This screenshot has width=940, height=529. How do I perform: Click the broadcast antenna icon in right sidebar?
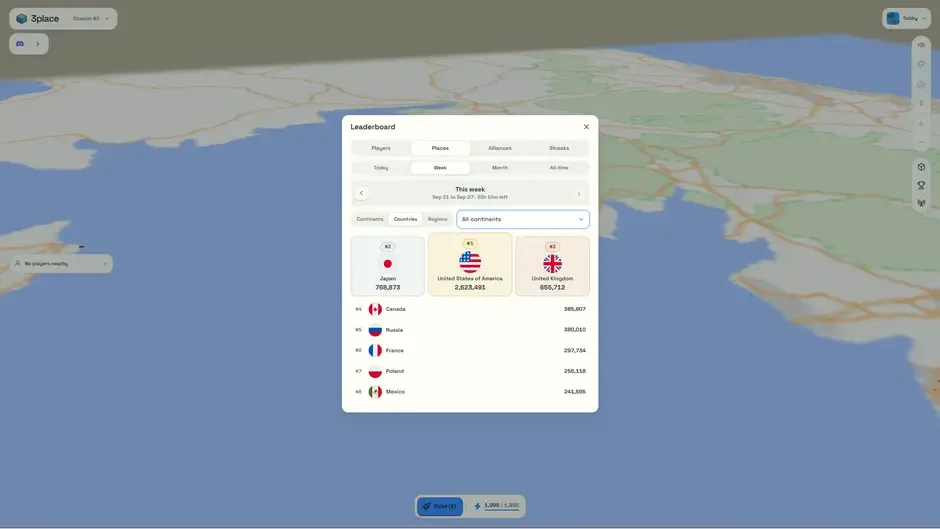pyautogui.click(x=921, y=203)
